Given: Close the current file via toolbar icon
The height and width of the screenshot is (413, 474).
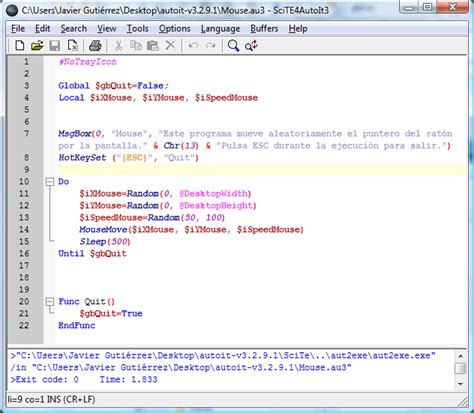Looking at the screenshot, I should [72, 45].
